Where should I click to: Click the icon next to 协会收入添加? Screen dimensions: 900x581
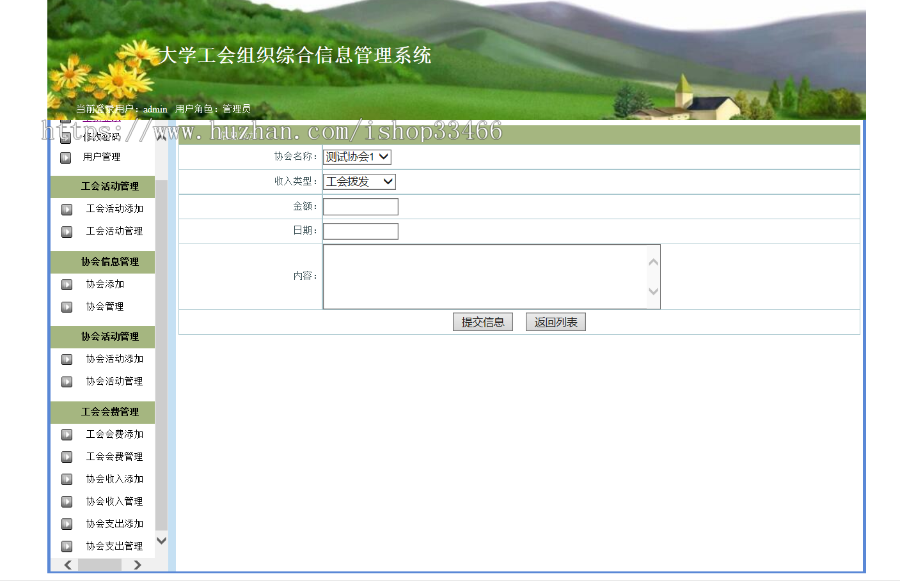[66, 479]
